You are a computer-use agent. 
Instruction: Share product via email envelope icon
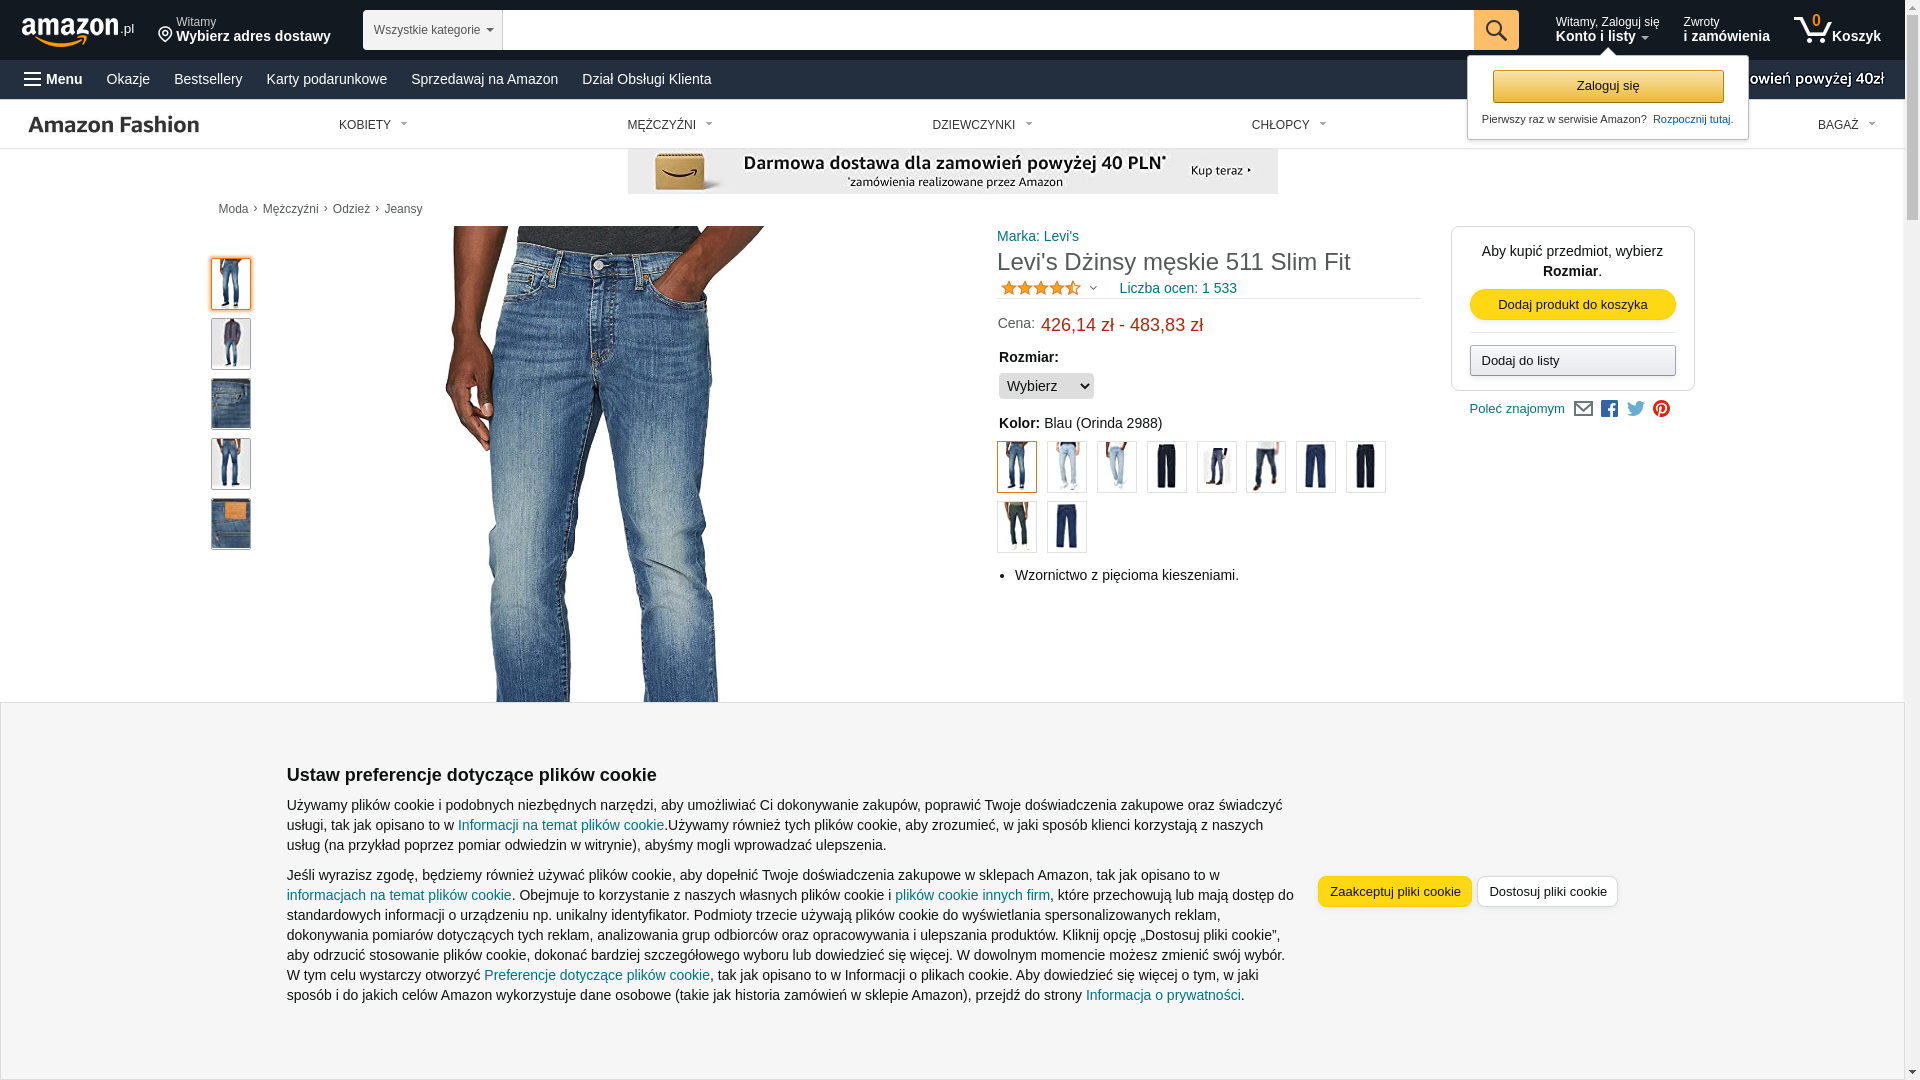[1583, 409]
